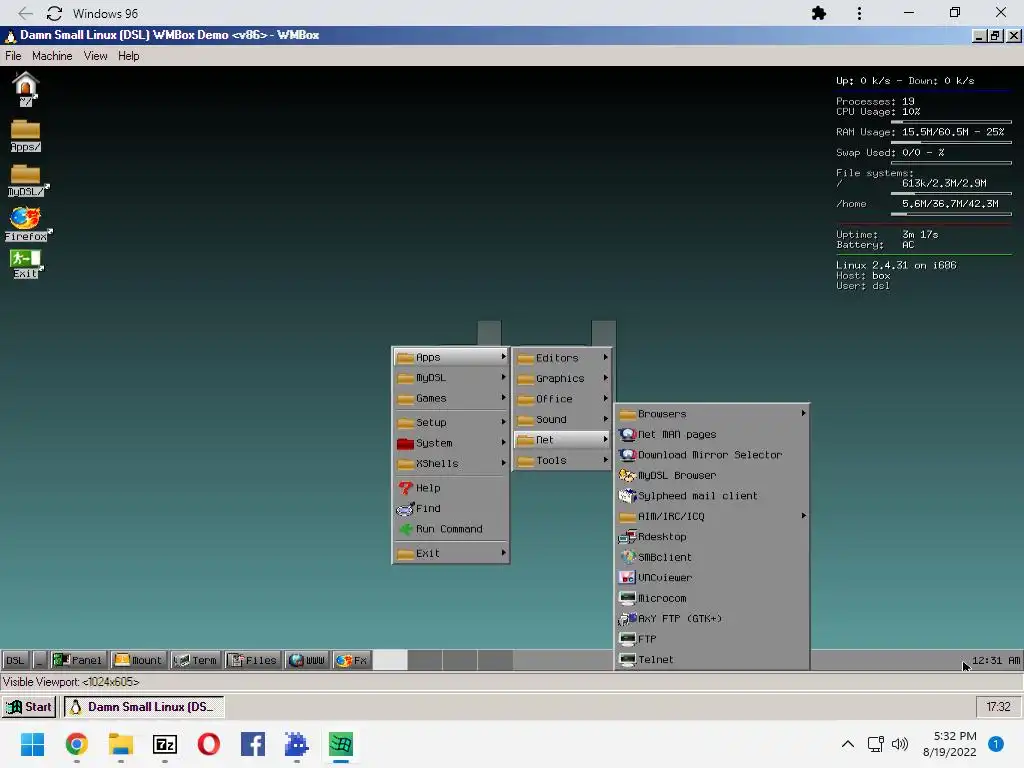This screenshot has width=1024, height=768.
Task: Expand the XShells submenu
Action: 451,464
